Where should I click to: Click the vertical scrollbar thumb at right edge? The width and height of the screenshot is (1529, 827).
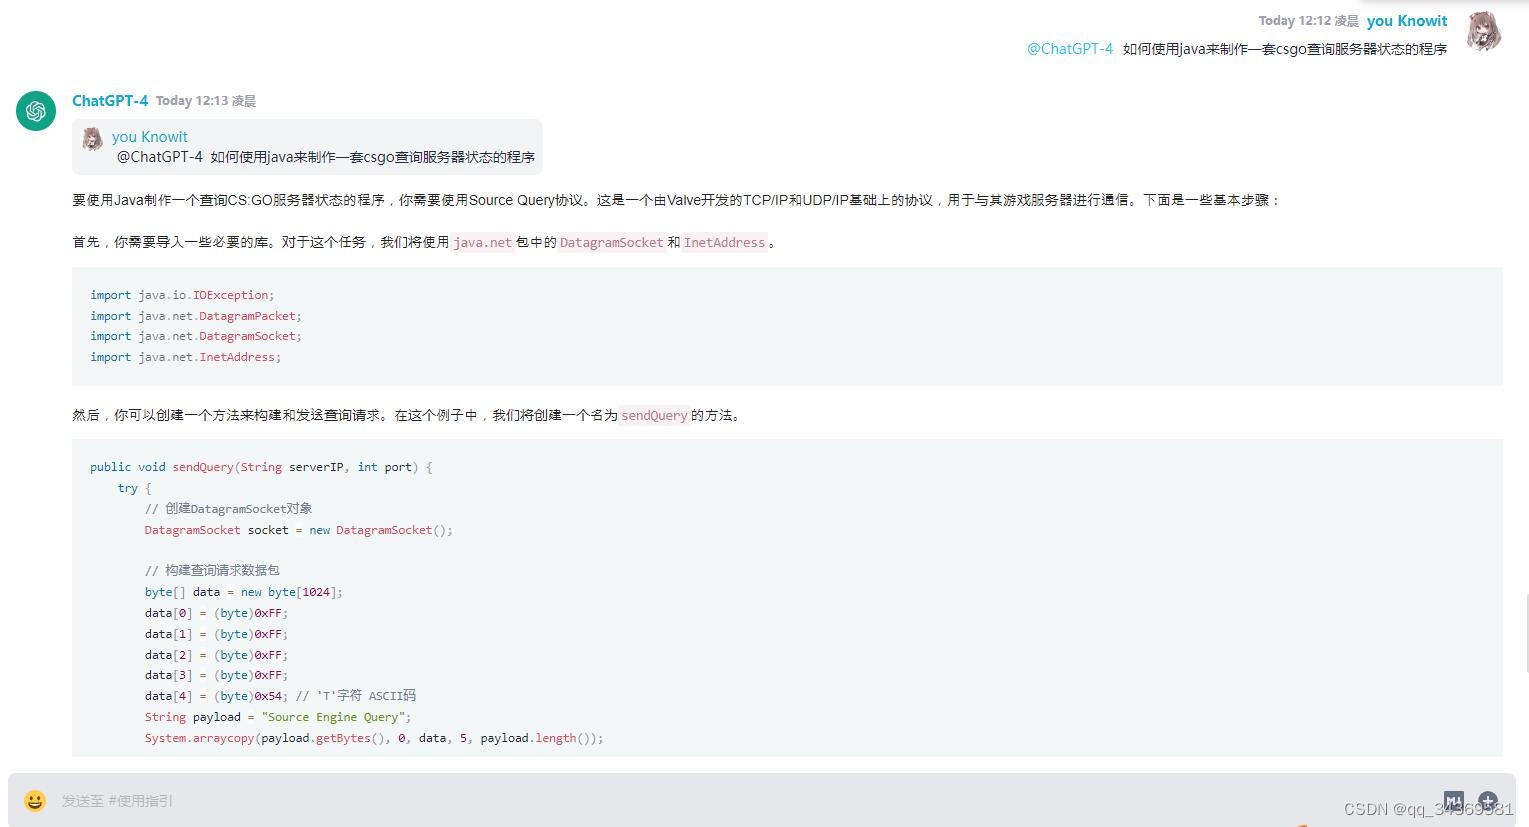click(x=1525, y=632)
